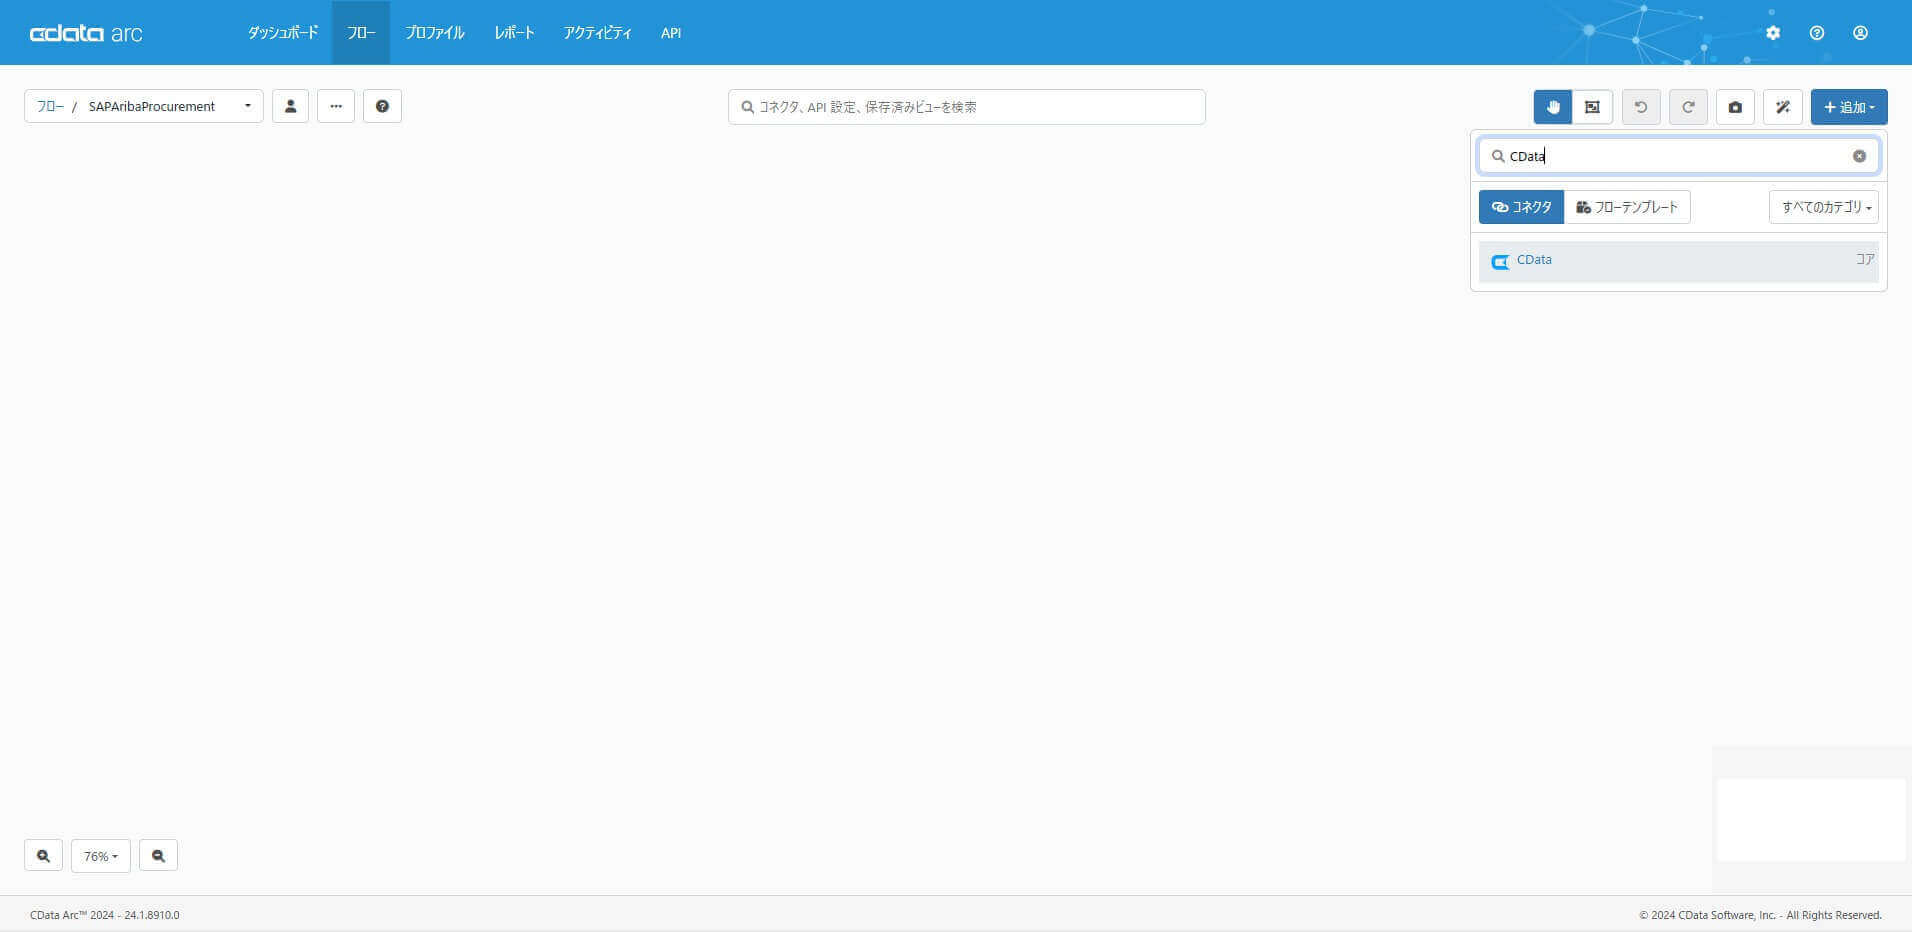Click the CData connector logo icon

point(1500,262)
